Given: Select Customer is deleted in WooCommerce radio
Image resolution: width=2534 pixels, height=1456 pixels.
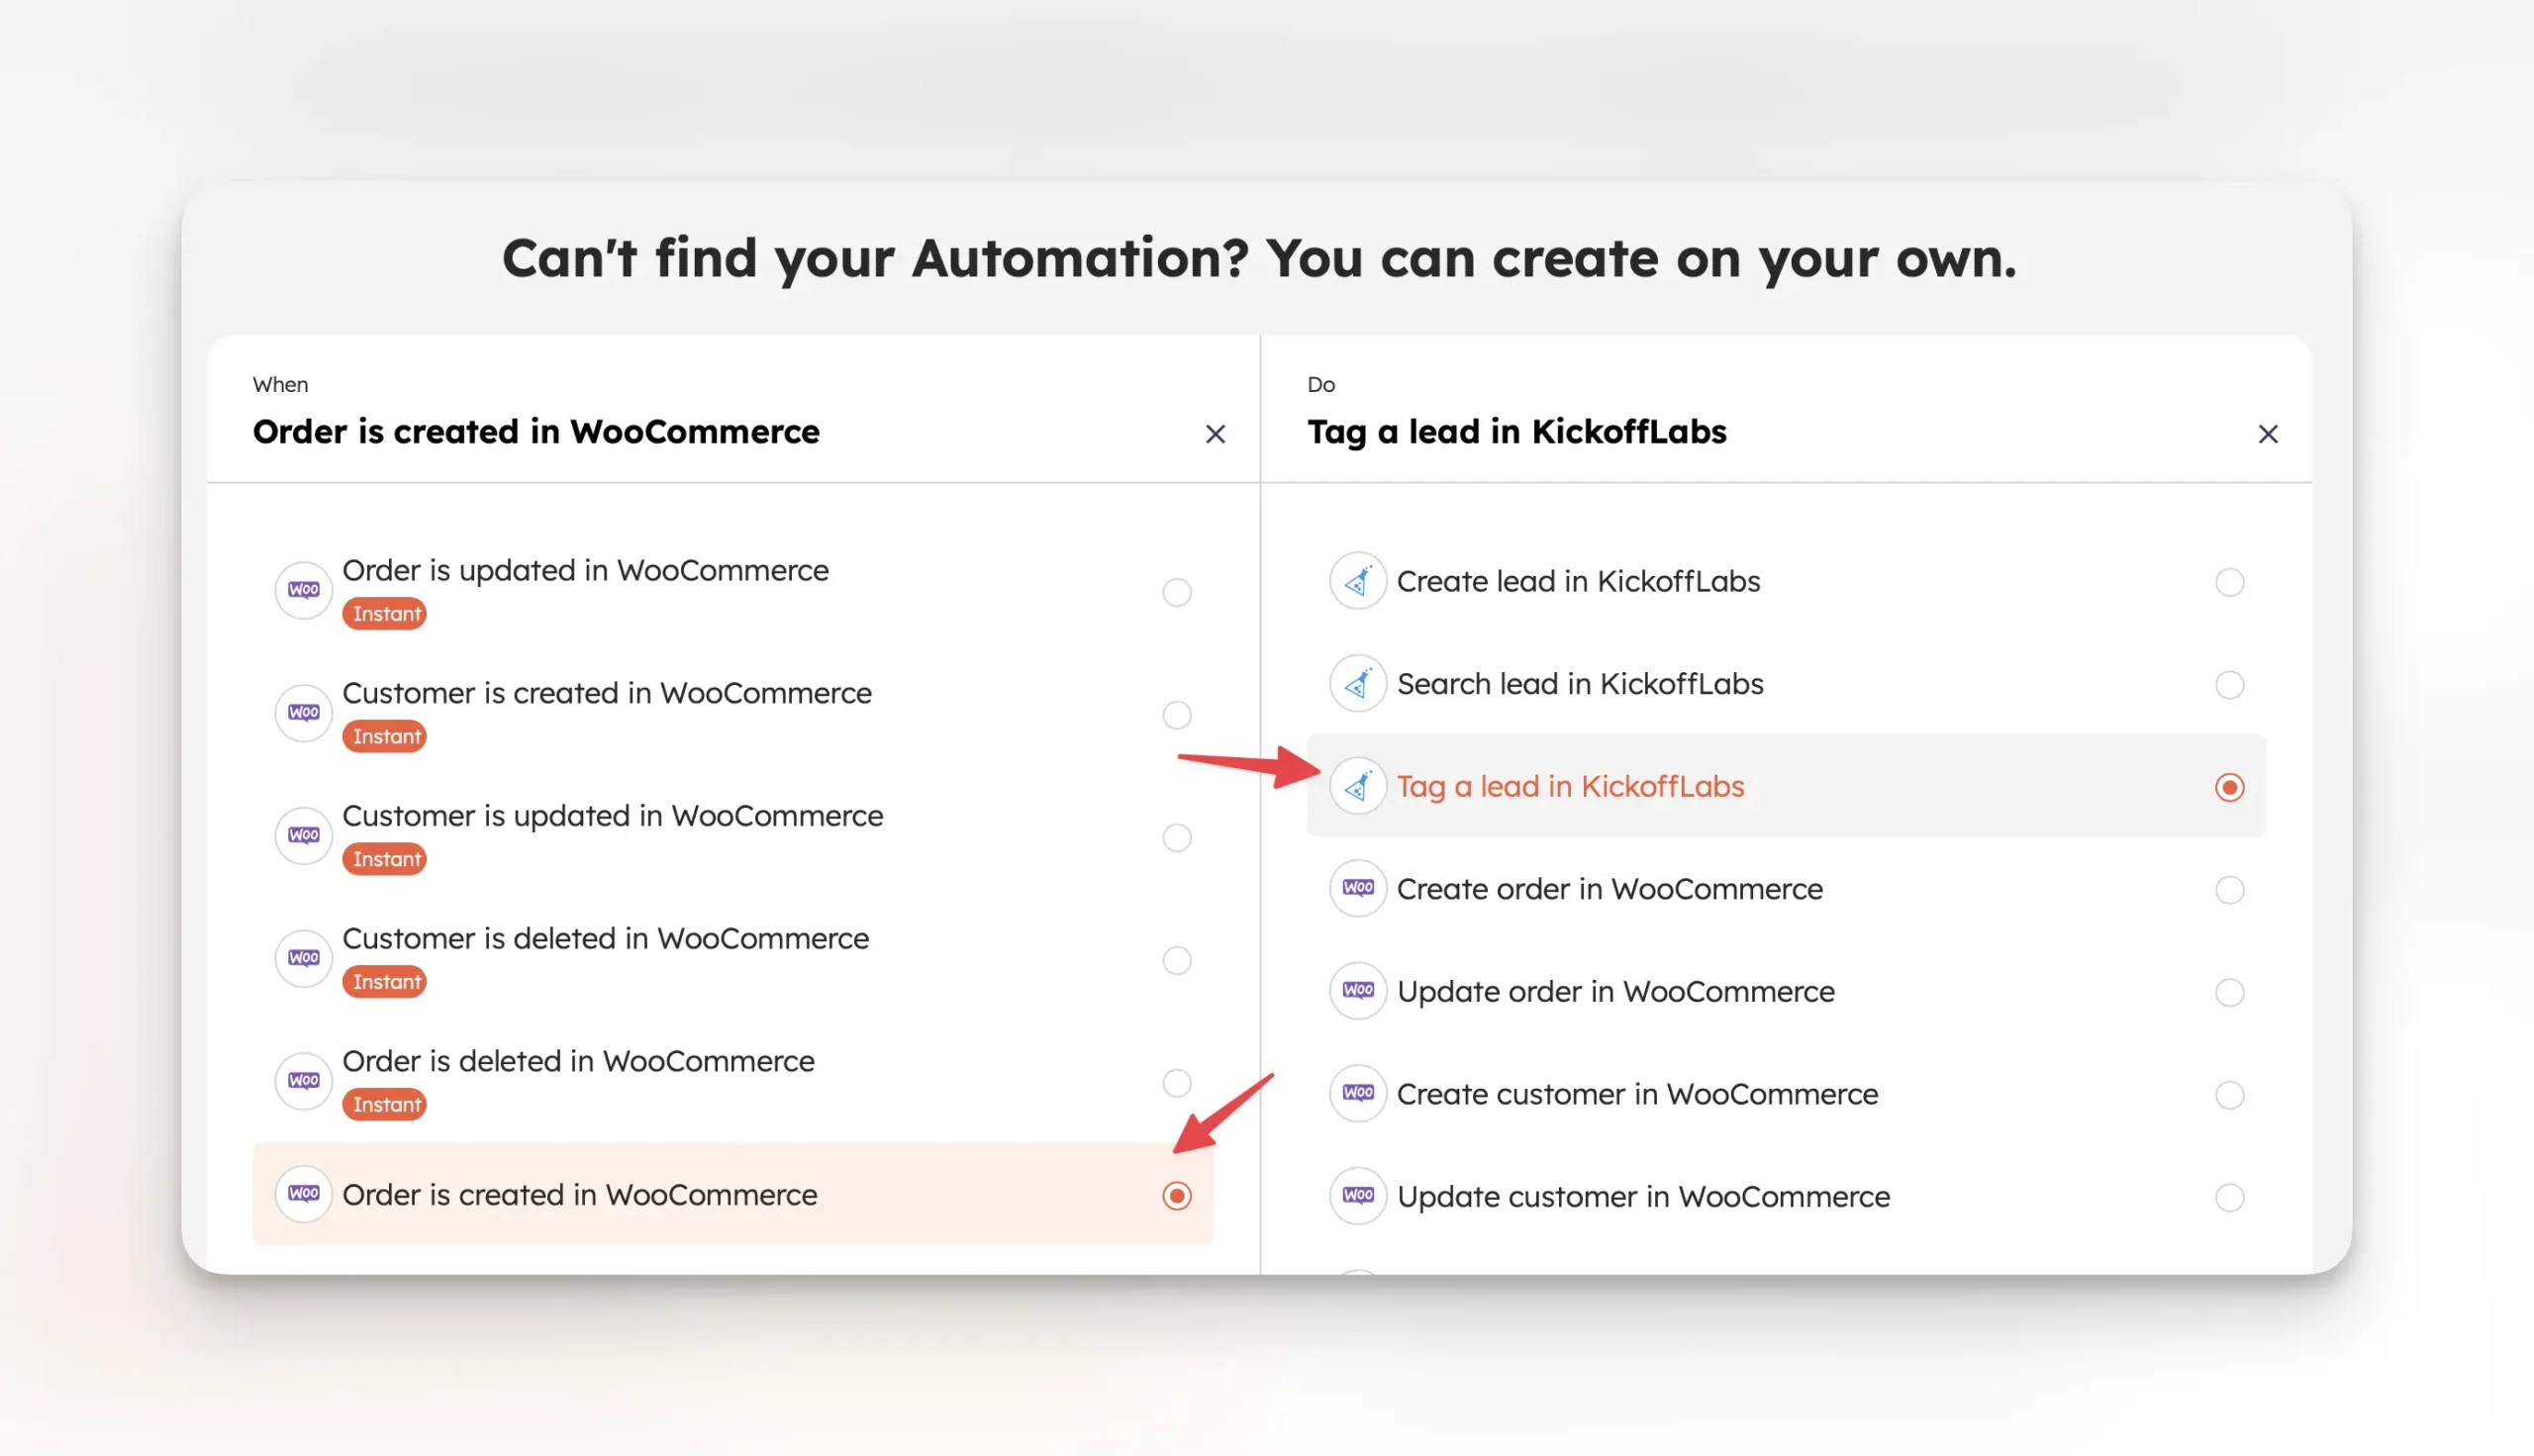Looking at the screenshot, I should pyautogui.click(x=1177, y=960).
